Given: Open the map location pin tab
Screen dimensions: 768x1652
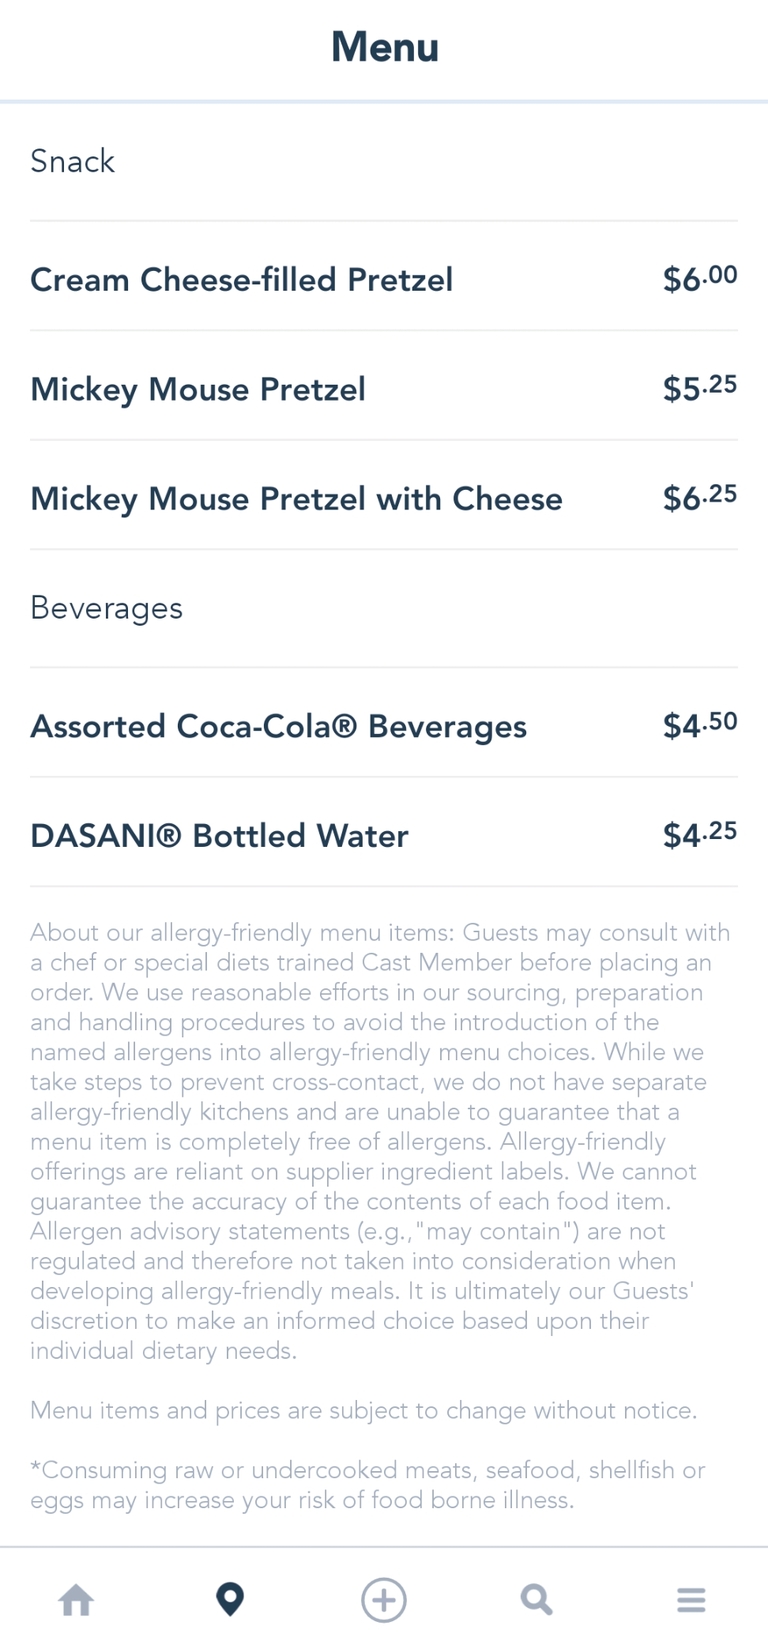Looking at the screenshot, I should (230, 1600).
